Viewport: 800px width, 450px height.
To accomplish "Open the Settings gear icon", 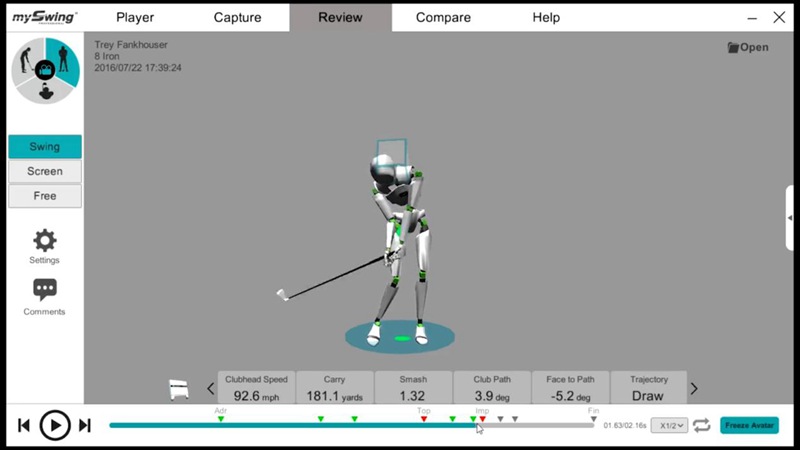I will 44,241.
